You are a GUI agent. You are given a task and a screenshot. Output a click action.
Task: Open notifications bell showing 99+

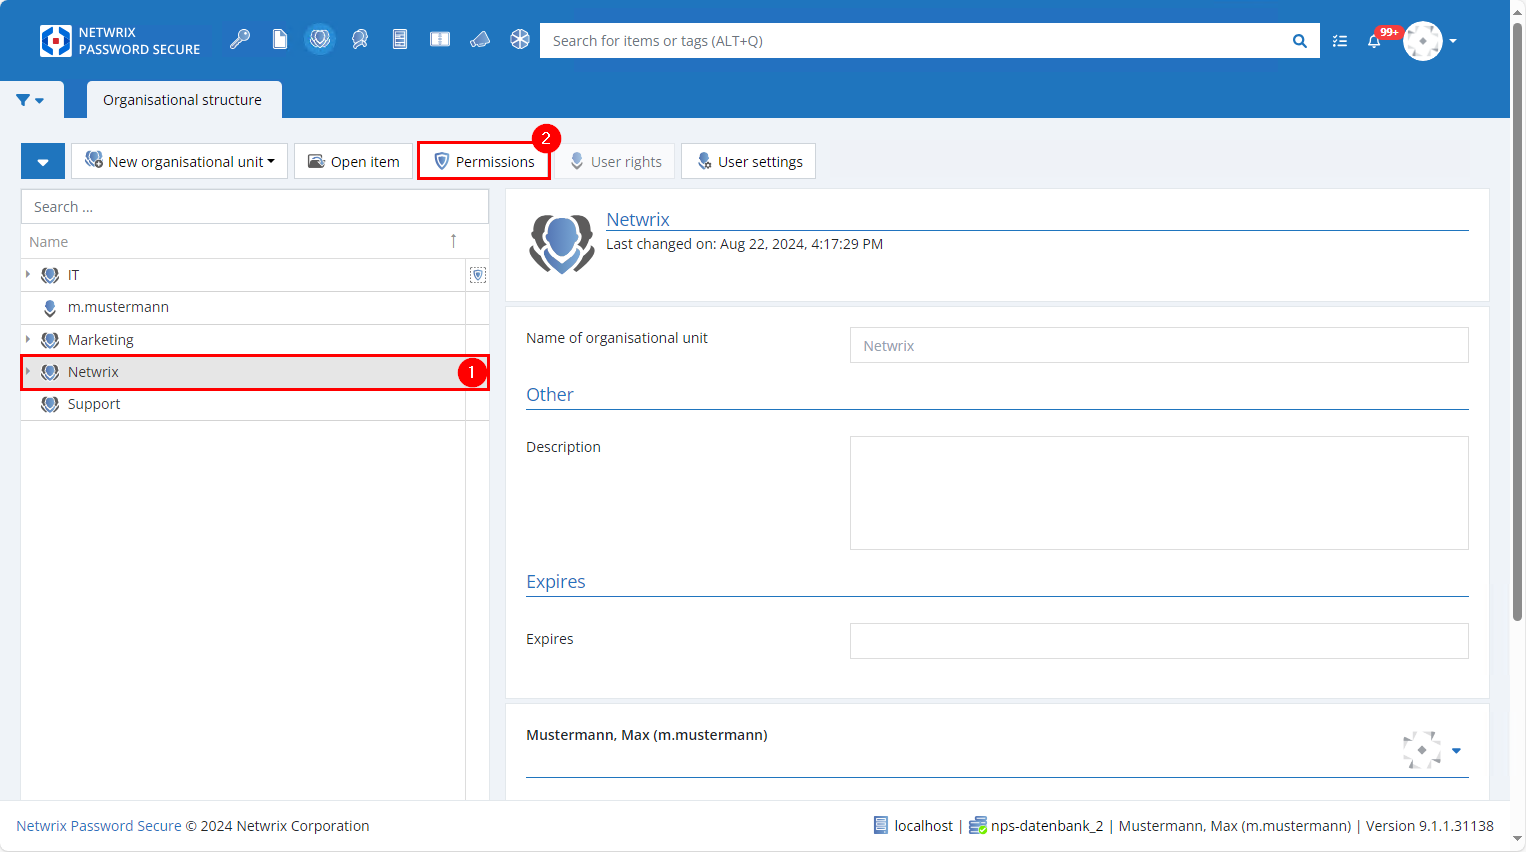tap(1375, 41)
